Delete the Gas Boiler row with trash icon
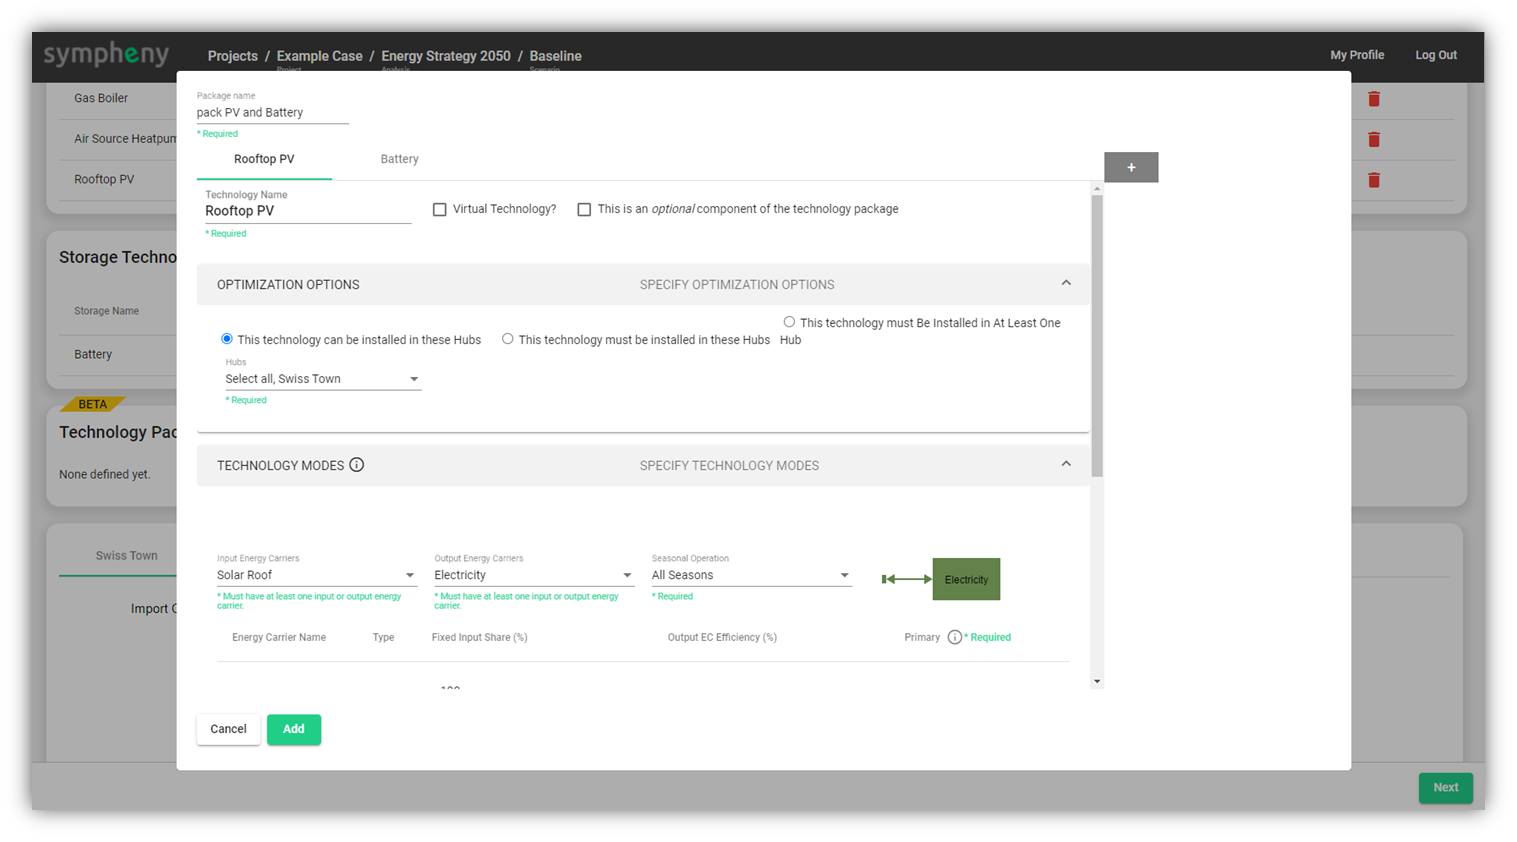1517x842 pixels. (1374, 99)
